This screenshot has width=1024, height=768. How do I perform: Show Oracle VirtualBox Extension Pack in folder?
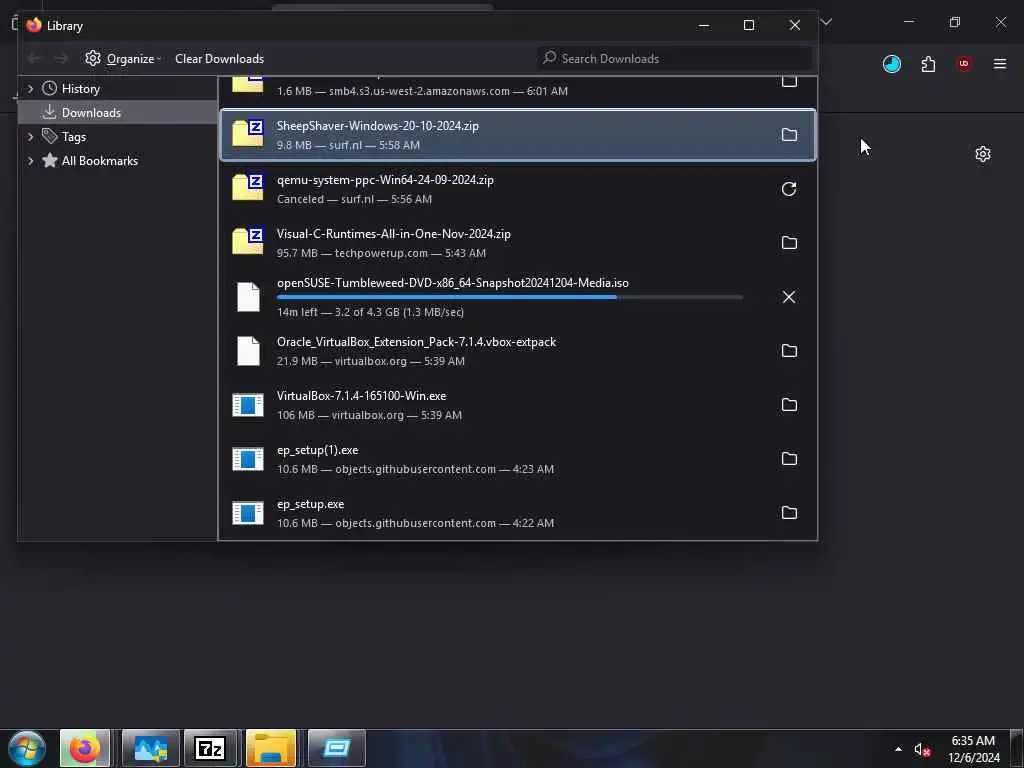pyautogui.click(x=789, y=351)
